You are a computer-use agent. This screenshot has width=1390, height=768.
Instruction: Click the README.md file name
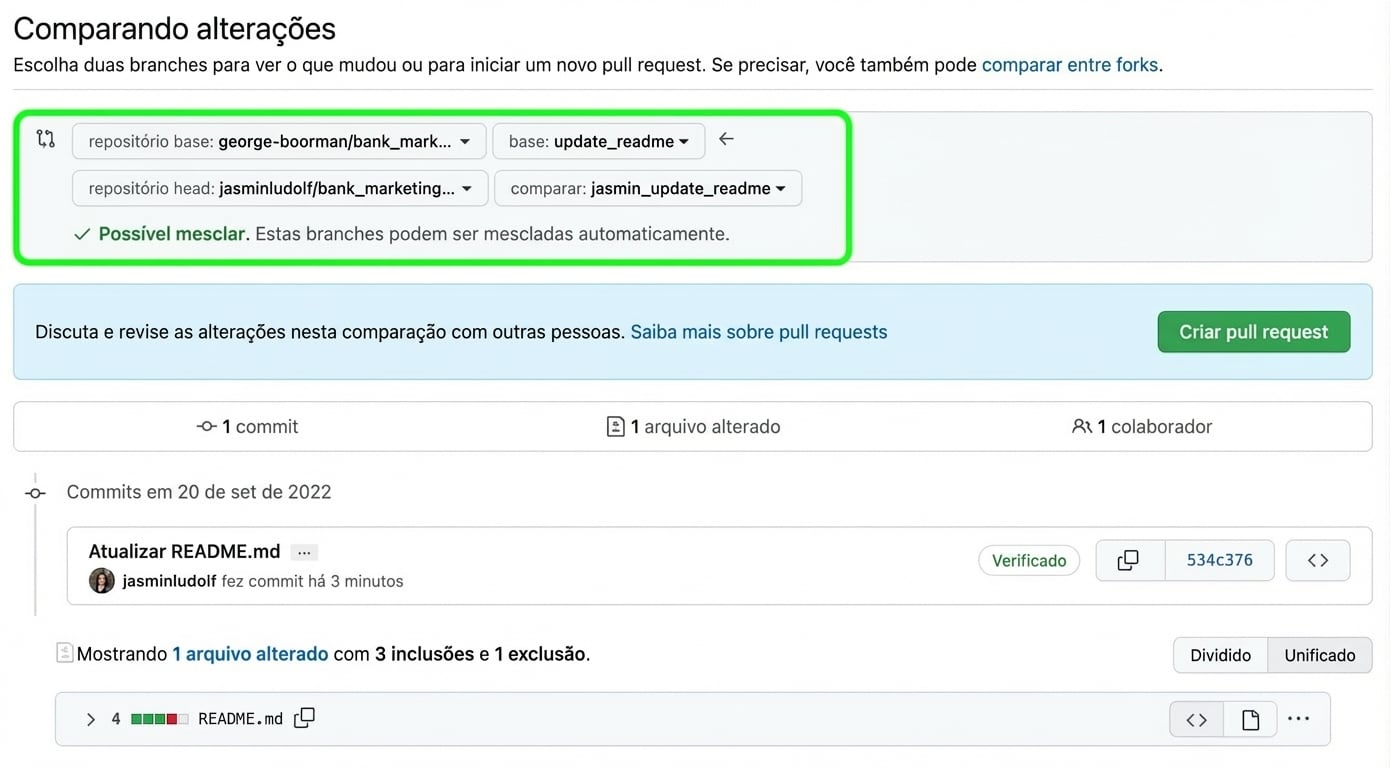241,719
